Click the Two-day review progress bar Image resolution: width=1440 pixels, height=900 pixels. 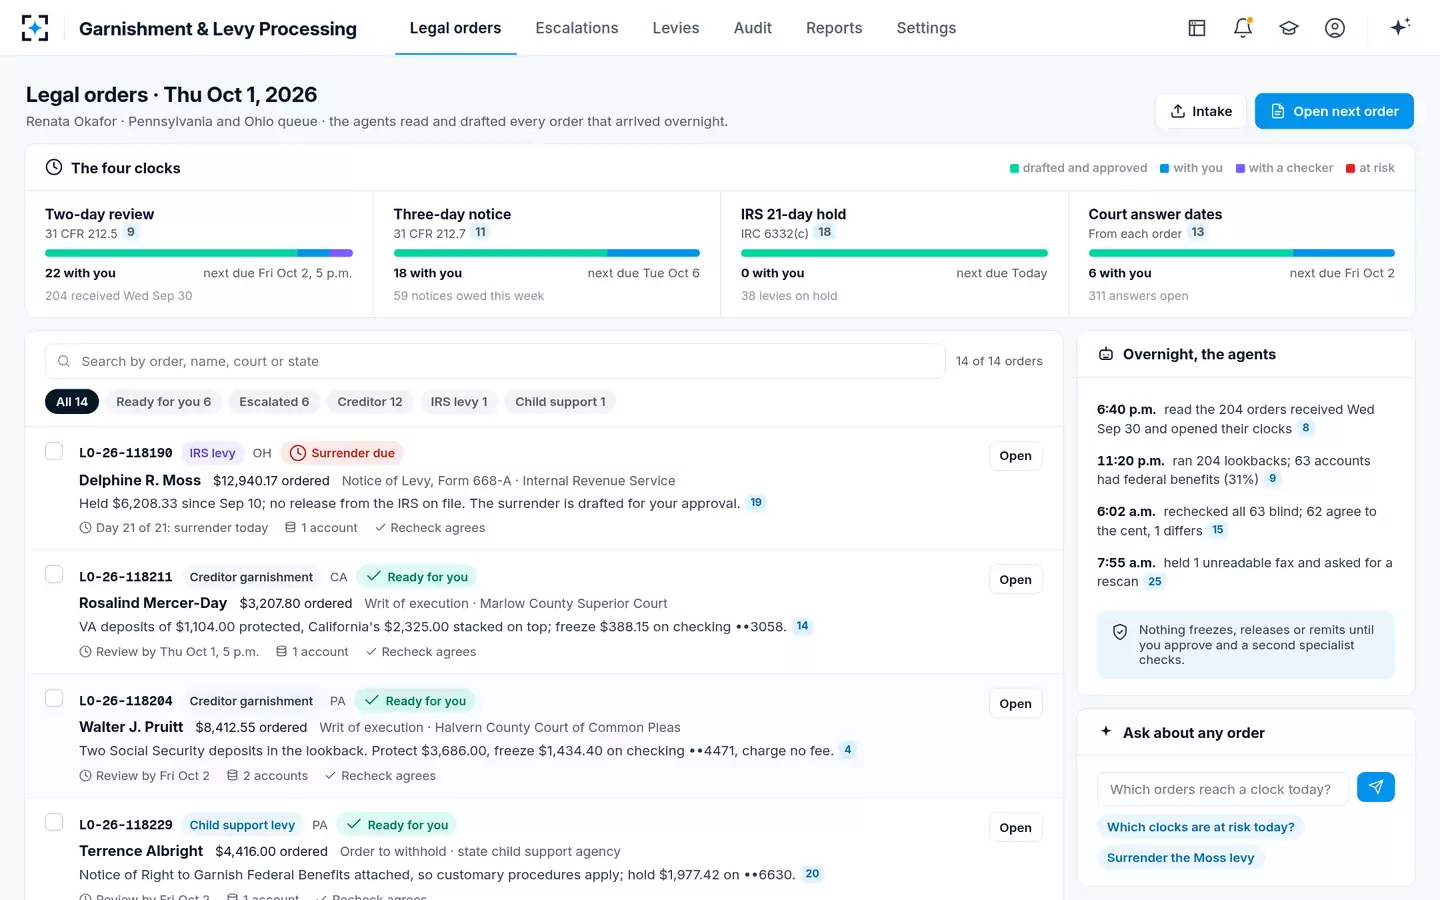[x=199, y=253]
